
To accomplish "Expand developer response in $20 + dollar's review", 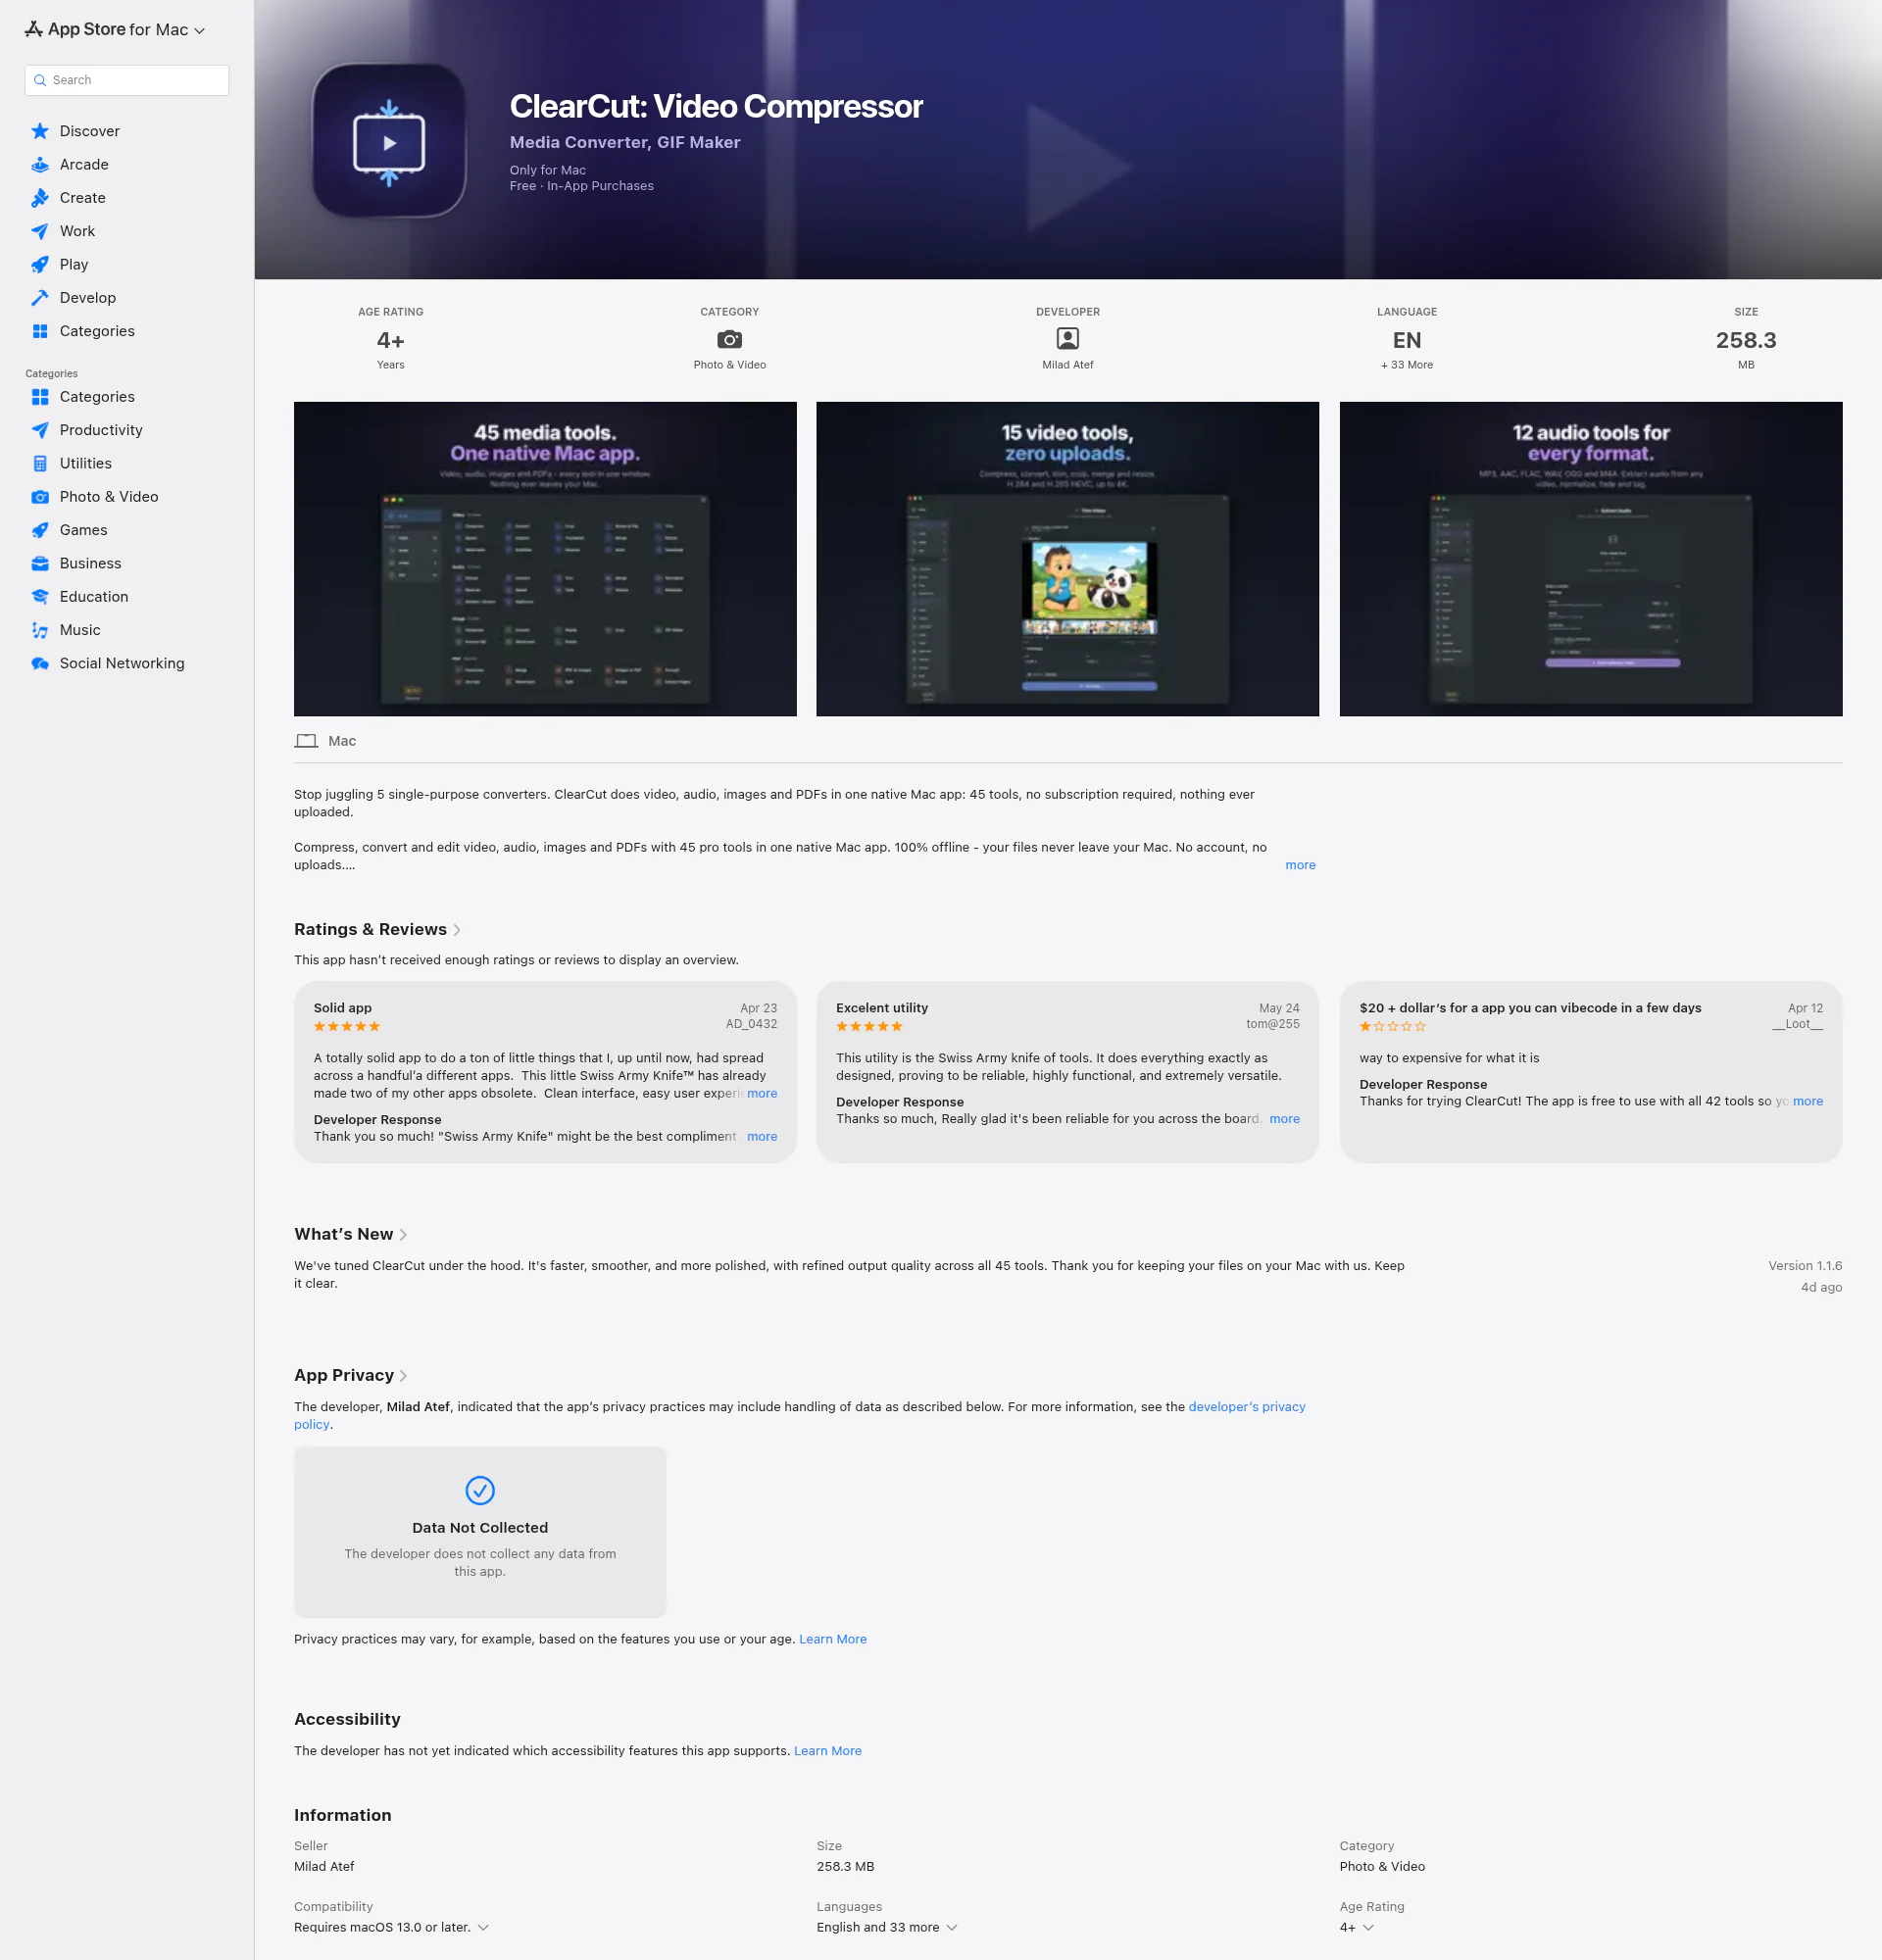I will tap(1807, 1102).
